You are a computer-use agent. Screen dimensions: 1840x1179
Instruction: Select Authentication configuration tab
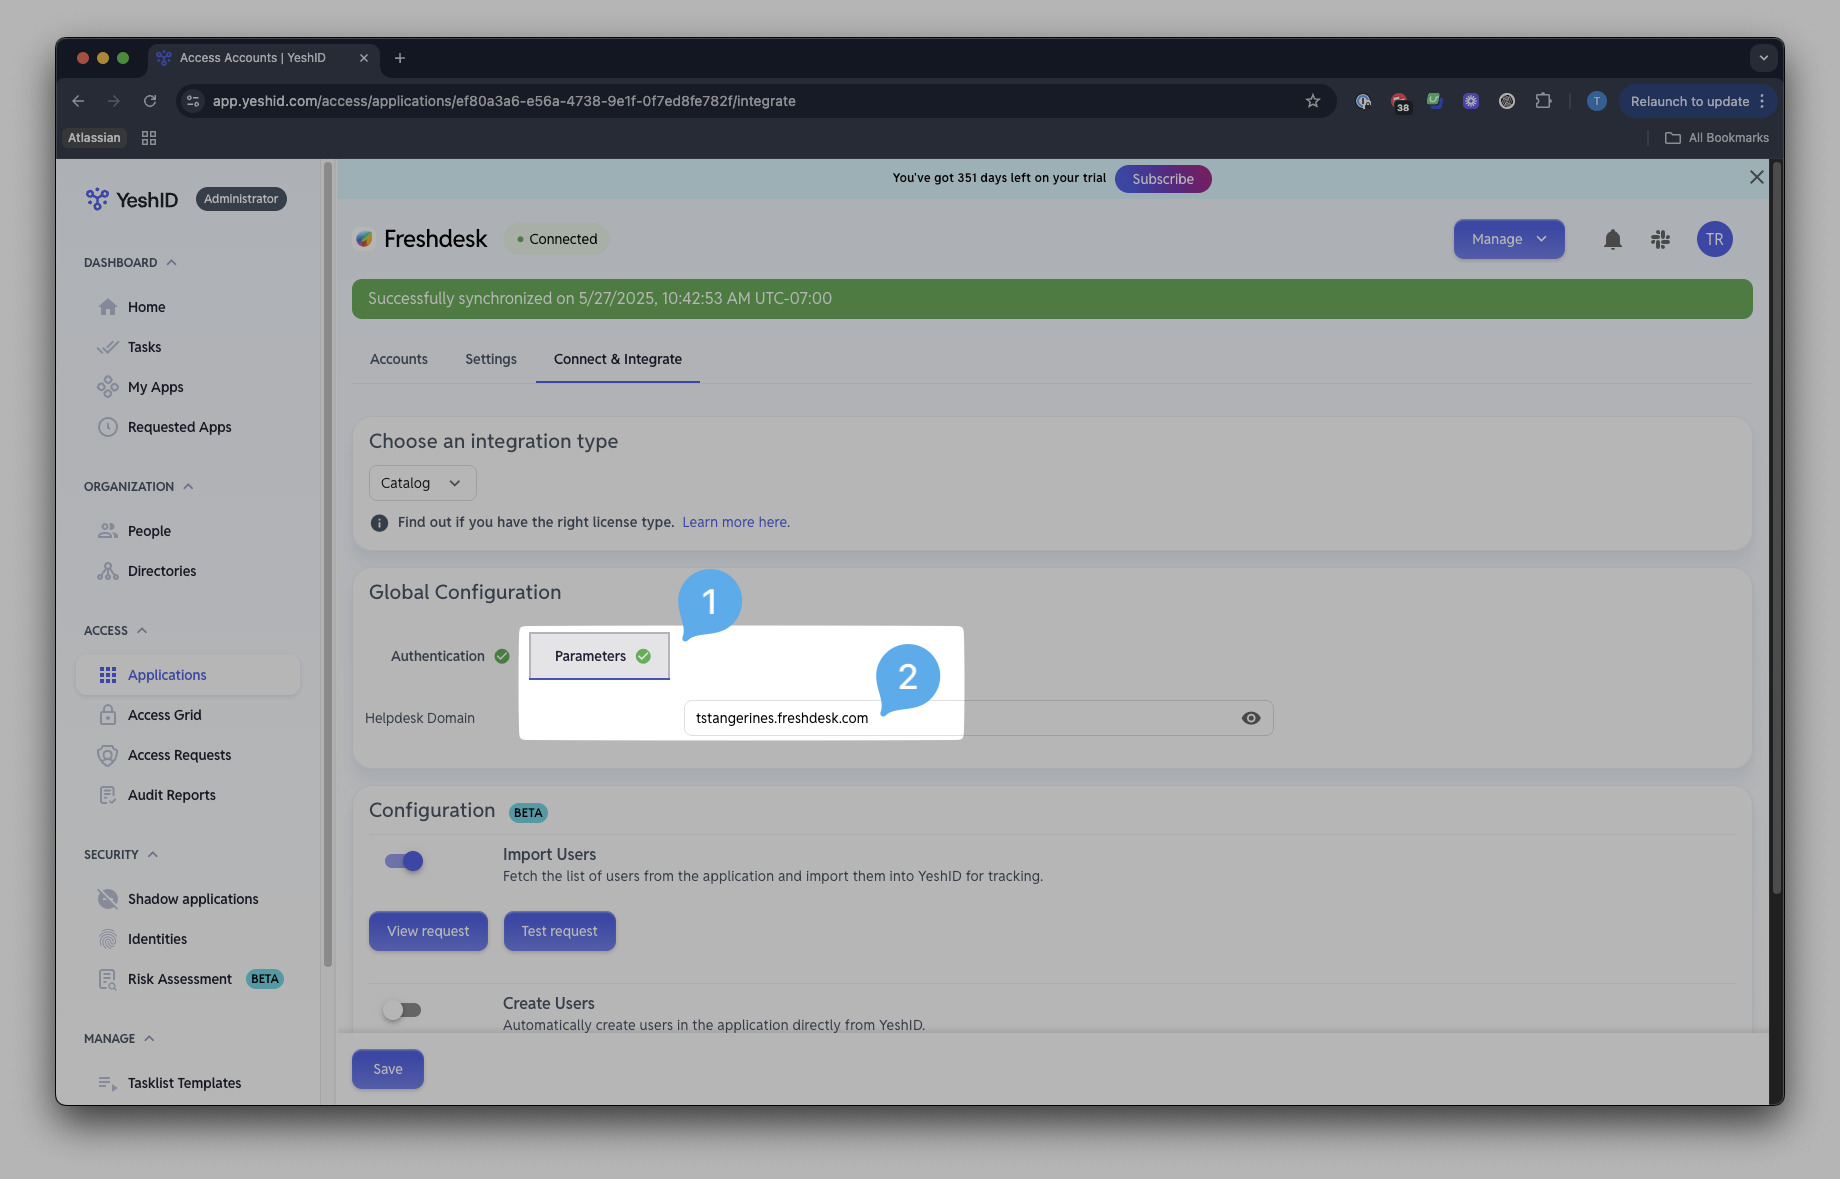pos(449,656)
